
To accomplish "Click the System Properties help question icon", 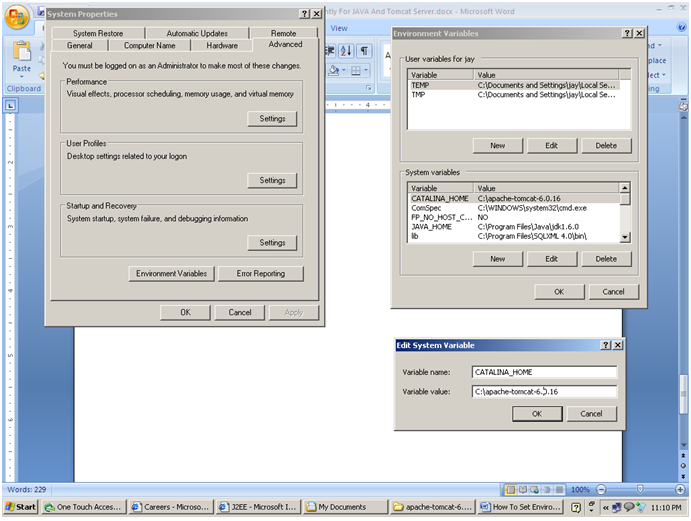I will tap(305, 14).
